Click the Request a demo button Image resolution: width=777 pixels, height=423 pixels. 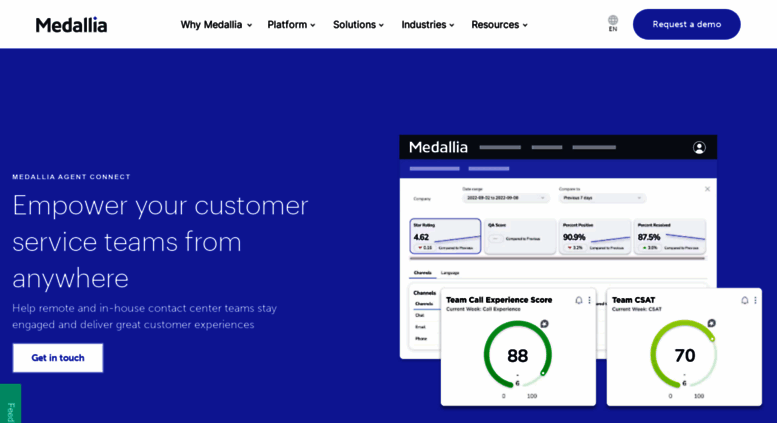[x=686, y=24]
